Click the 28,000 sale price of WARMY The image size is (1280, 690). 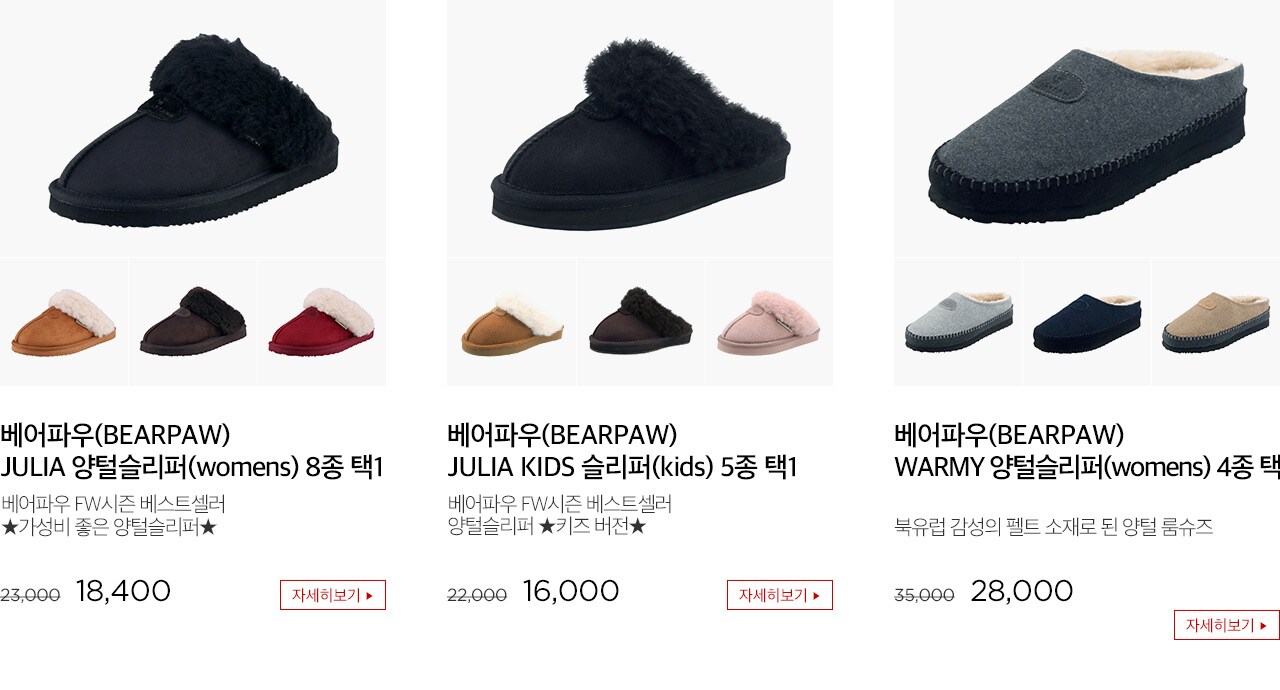click(x=1022, y=591)
